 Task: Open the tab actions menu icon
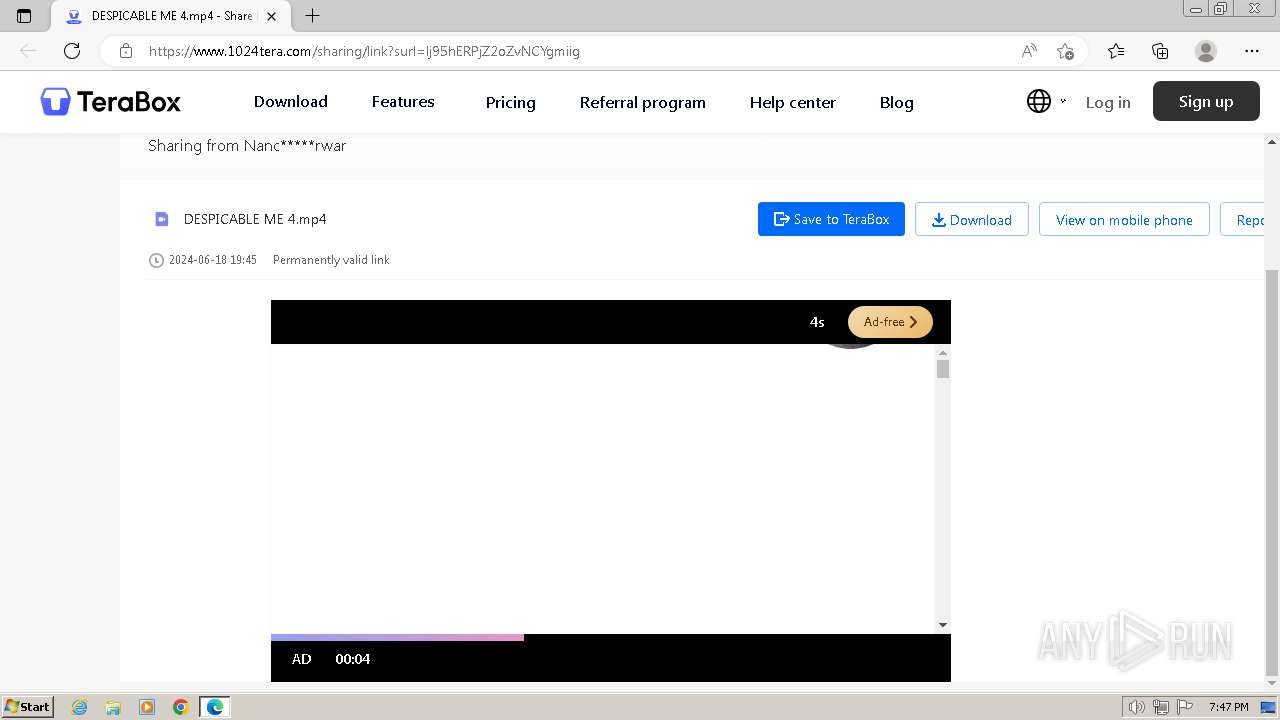[x=24, y=16]
